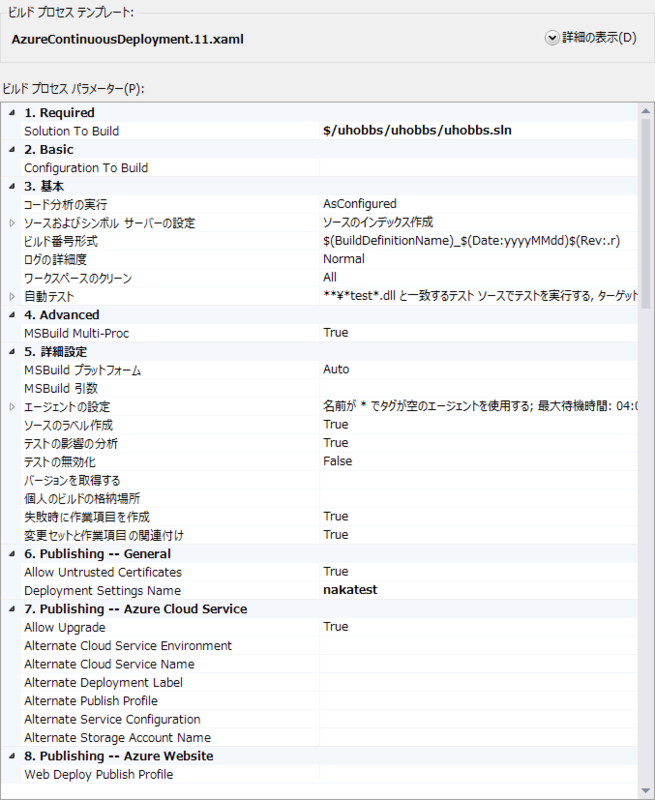Select the Deployment Settings Name label
Viewport: 655px width, 800px height.
[x=103, y=590]
